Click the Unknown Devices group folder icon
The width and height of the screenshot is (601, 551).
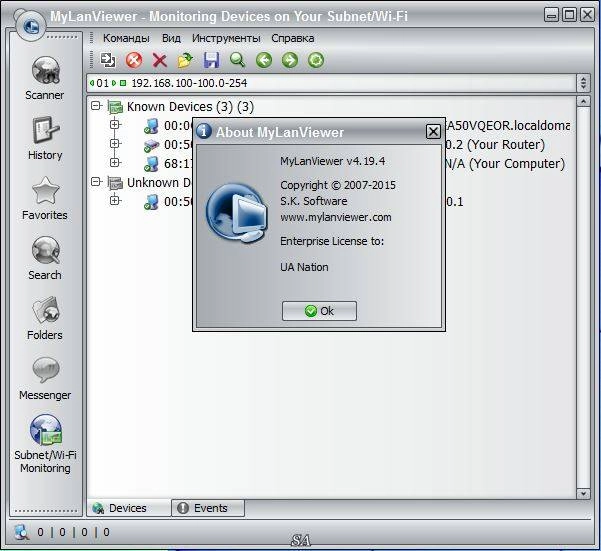tap(115, 183)
